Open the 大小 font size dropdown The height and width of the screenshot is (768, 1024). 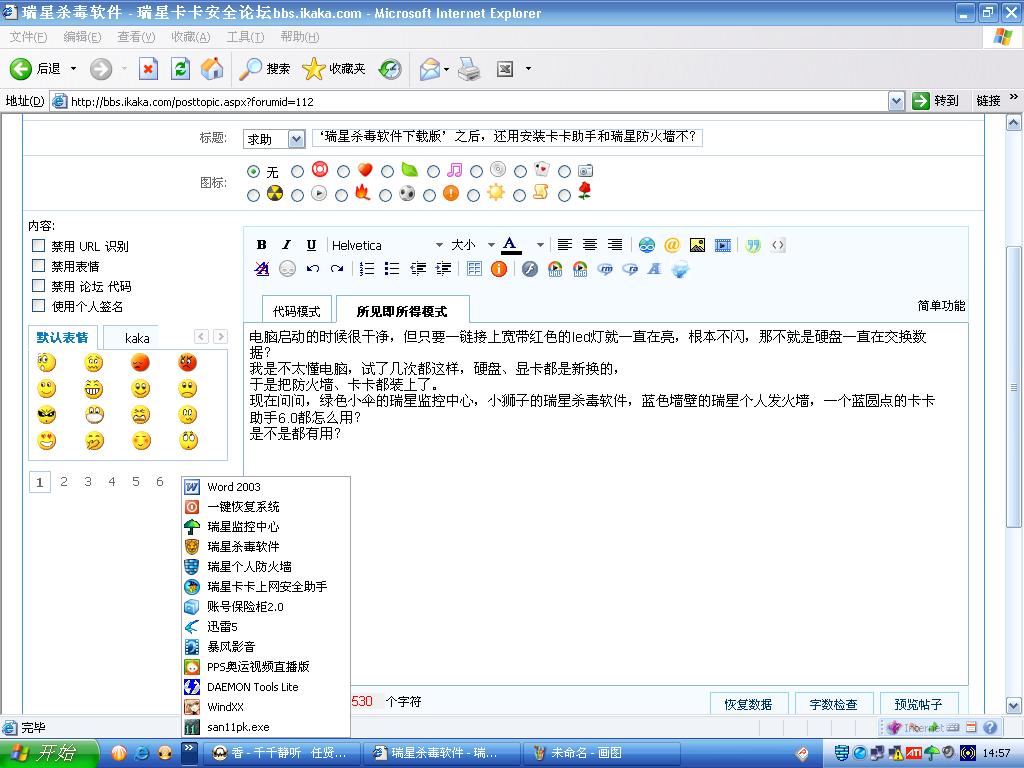click(491, 245)
